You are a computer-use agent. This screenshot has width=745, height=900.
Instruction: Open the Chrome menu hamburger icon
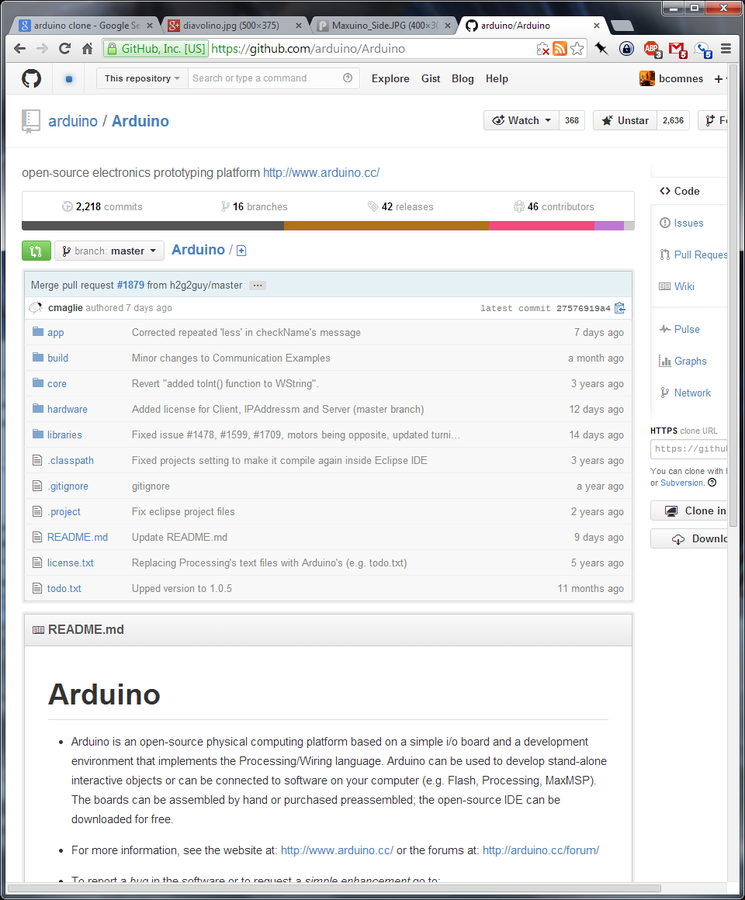click(x=726, y=49)
